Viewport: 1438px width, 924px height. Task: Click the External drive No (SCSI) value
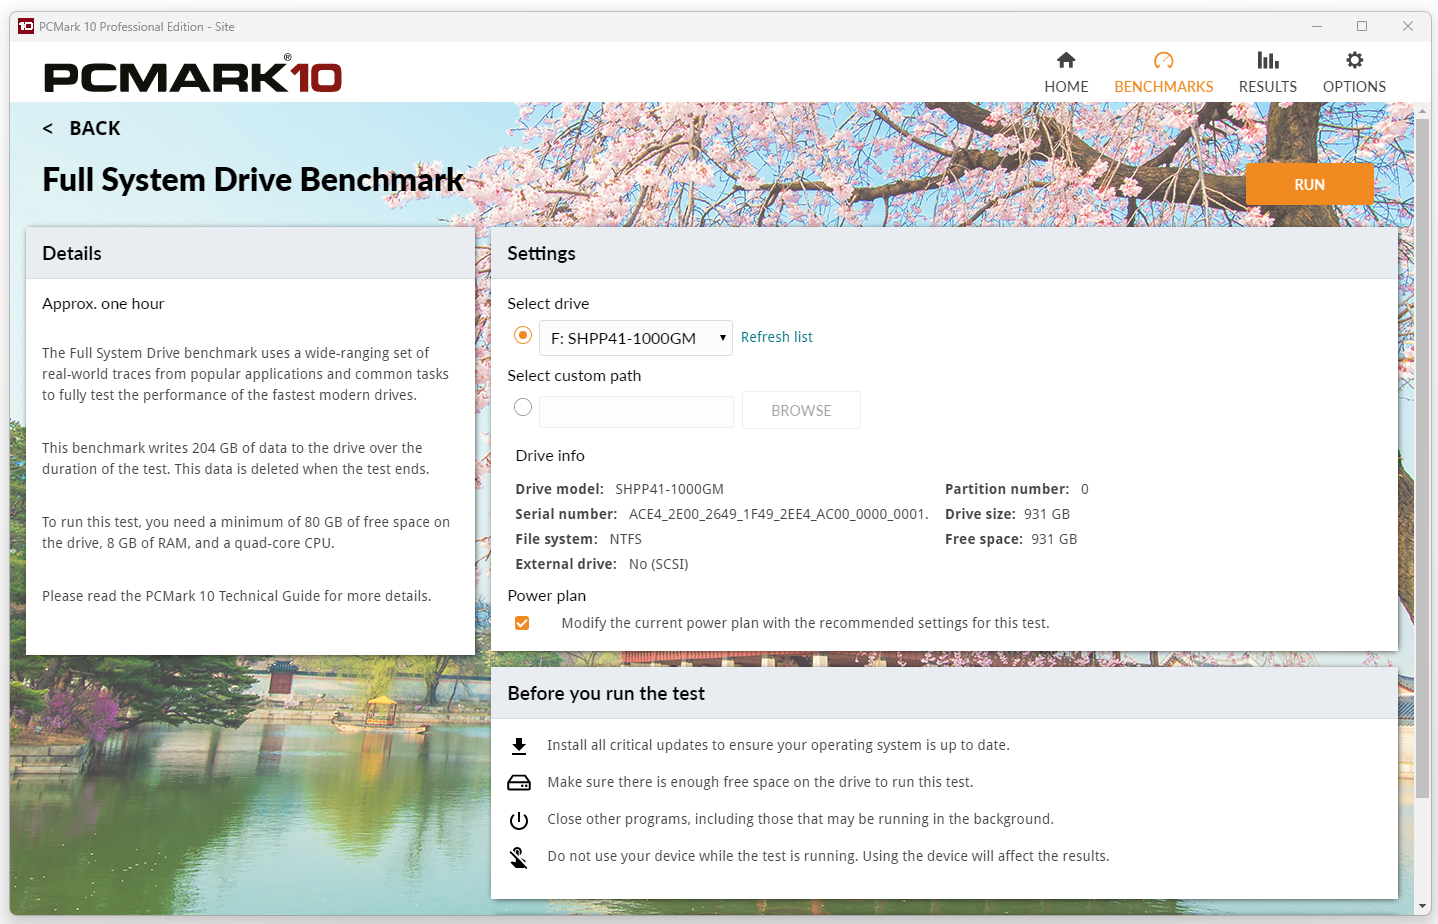pos(658,564)
